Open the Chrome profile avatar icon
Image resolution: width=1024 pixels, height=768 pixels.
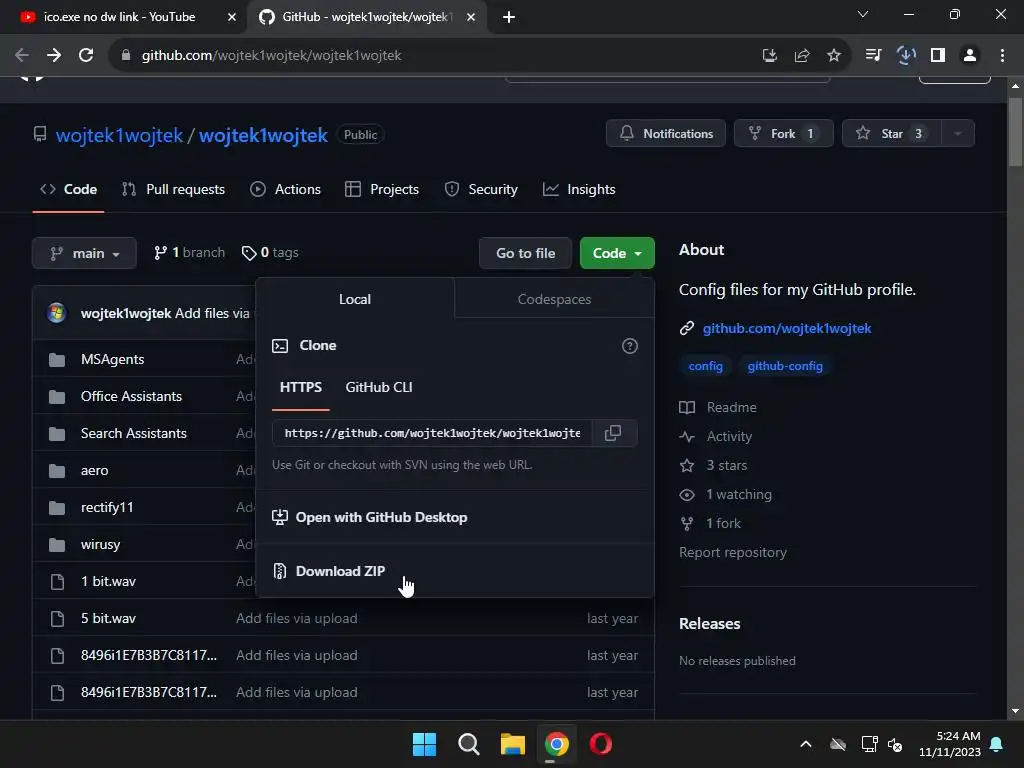click(x=970, y=56)
